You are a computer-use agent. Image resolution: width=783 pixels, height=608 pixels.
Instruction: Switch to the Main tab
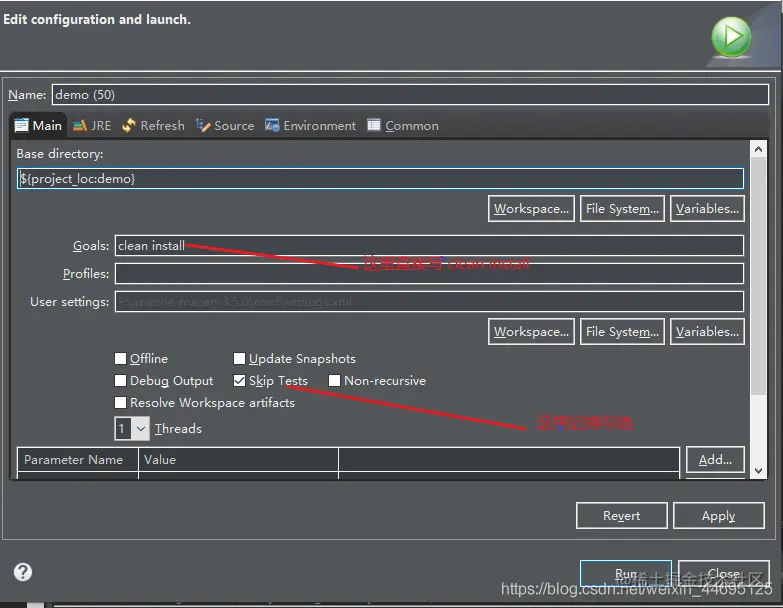[38, 125]
